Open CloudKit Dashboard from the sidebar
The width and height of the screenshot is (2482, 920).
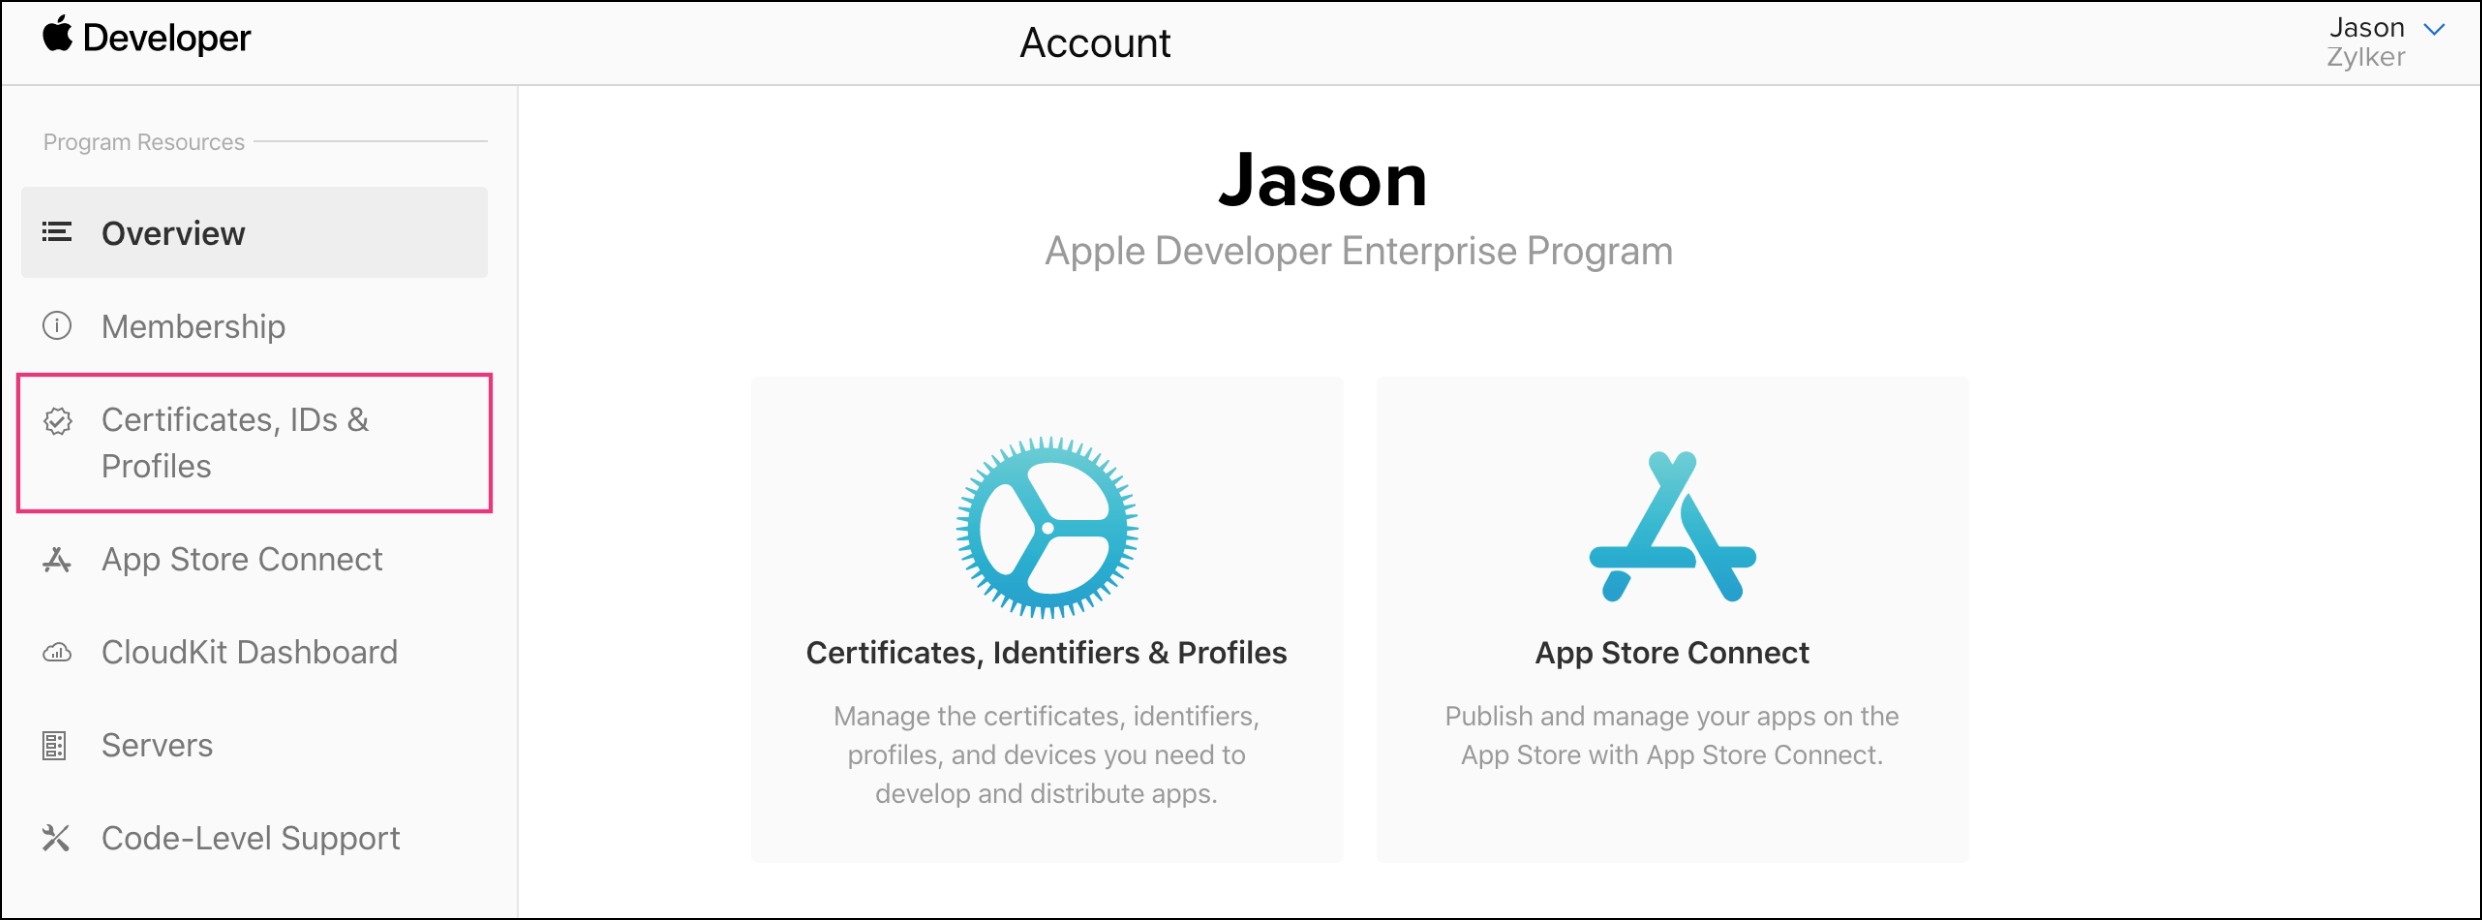coord(249,653)
